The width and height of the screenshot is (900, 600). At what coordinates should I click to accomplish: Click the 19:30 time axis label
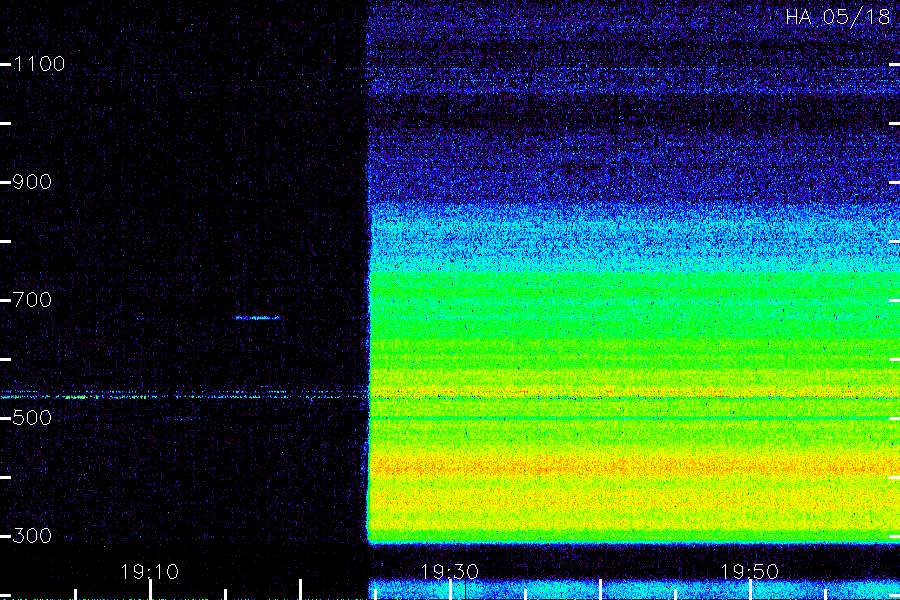tap(449, 572)
